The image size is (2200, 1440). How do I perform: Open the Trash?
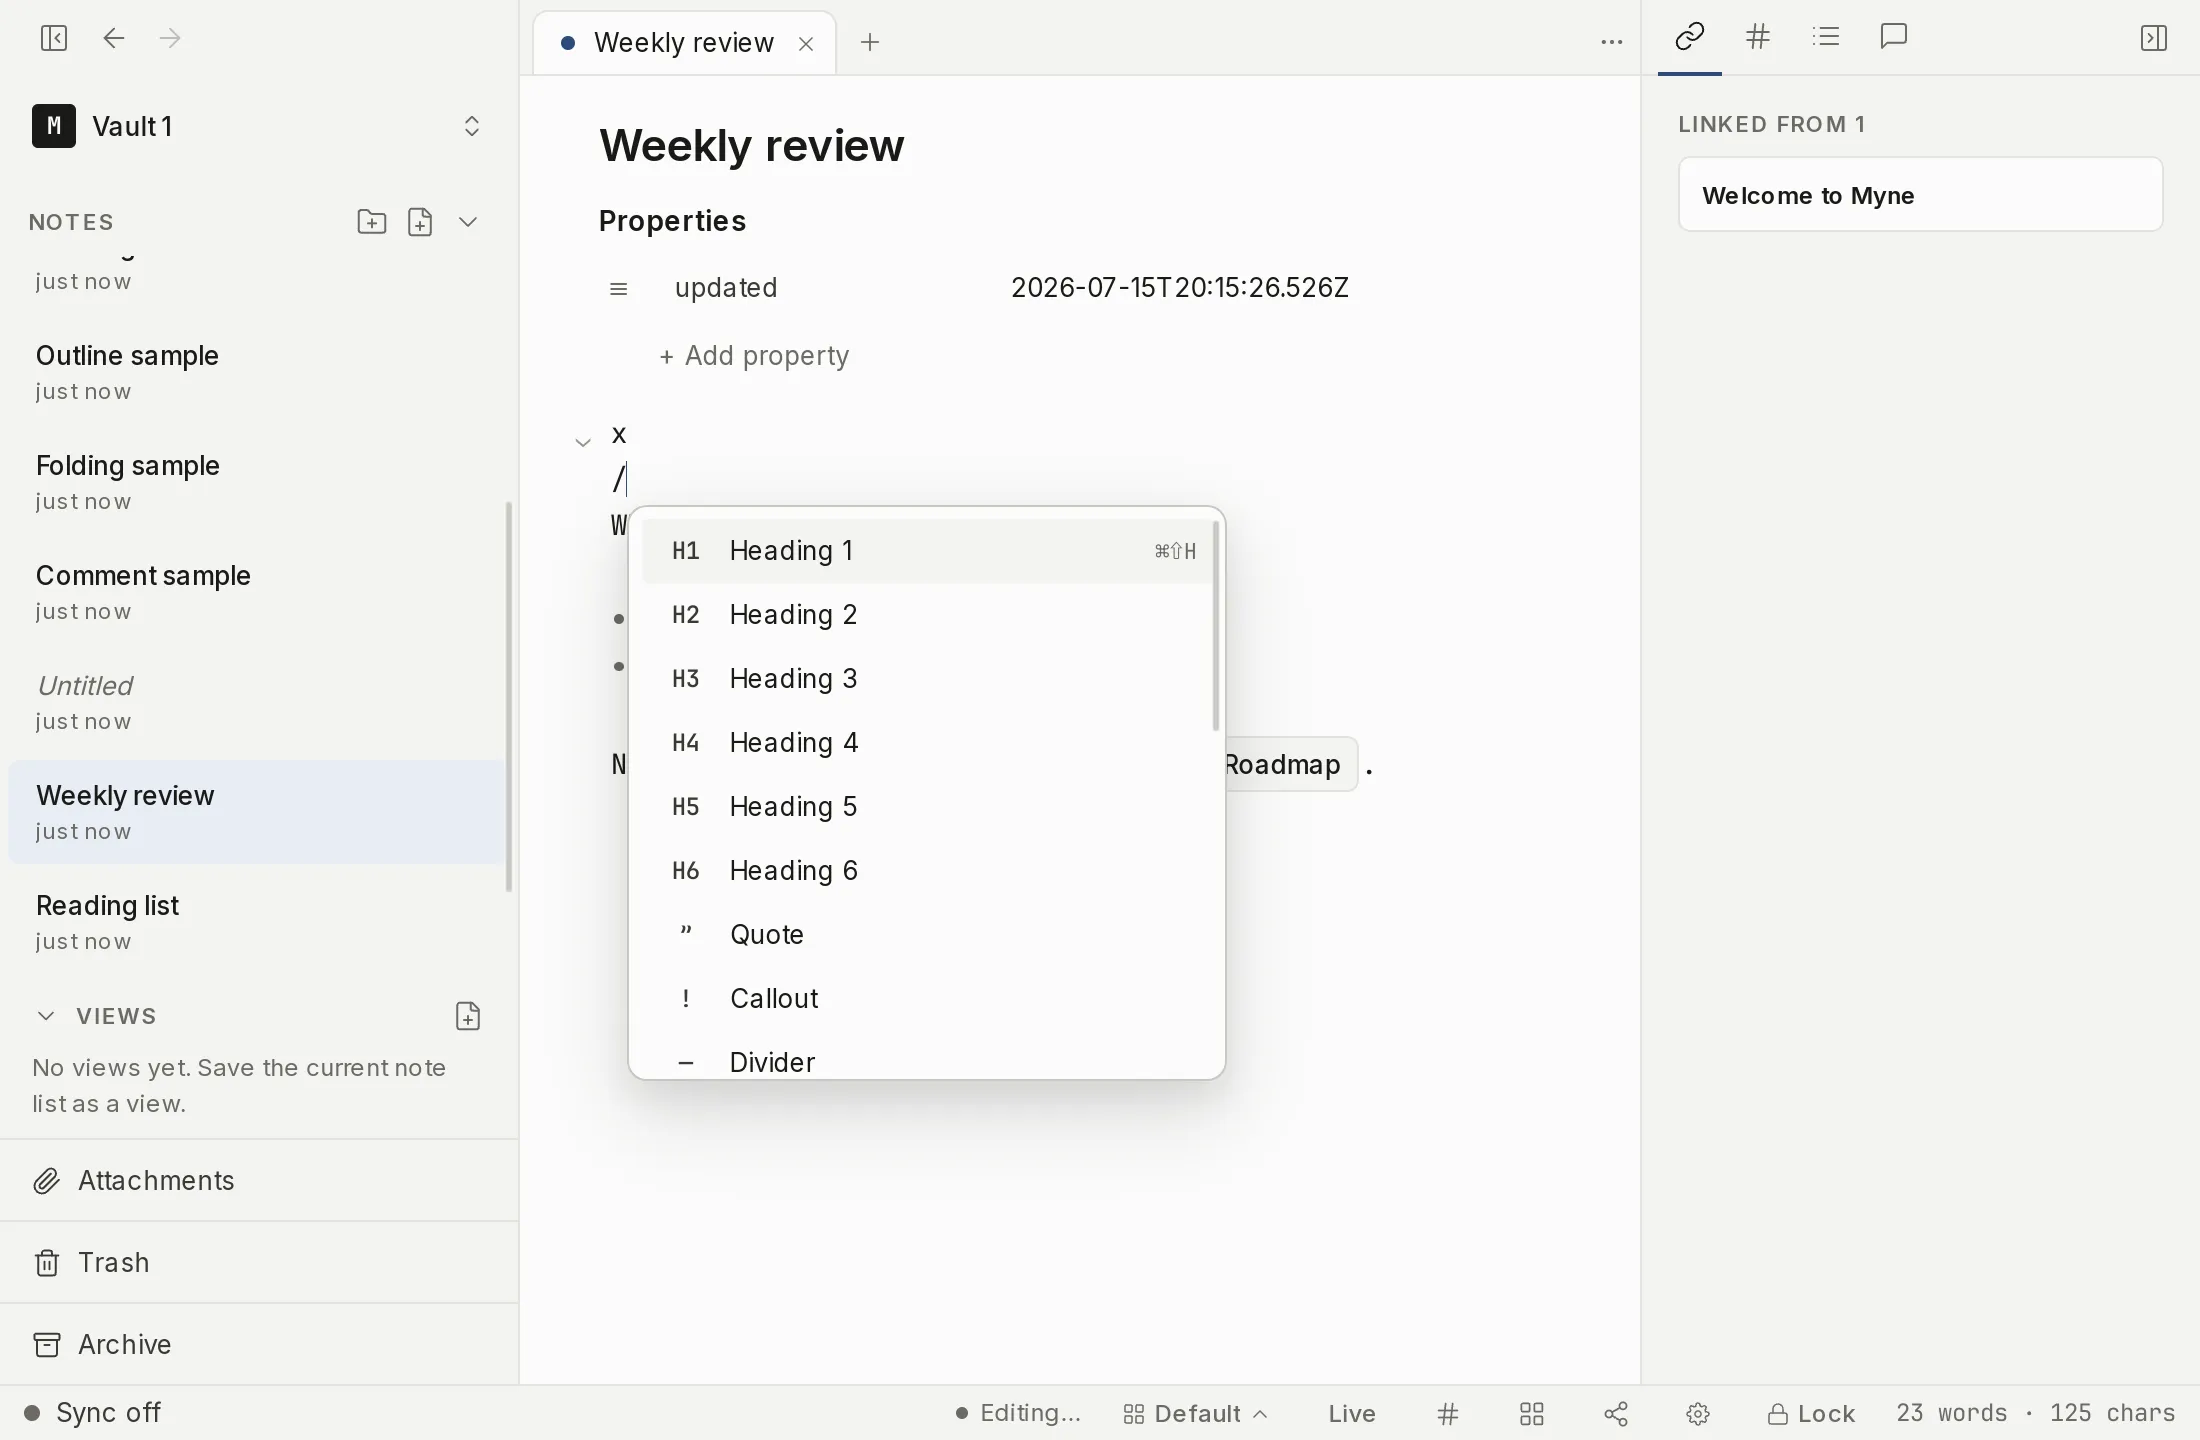coord(259,1263)
